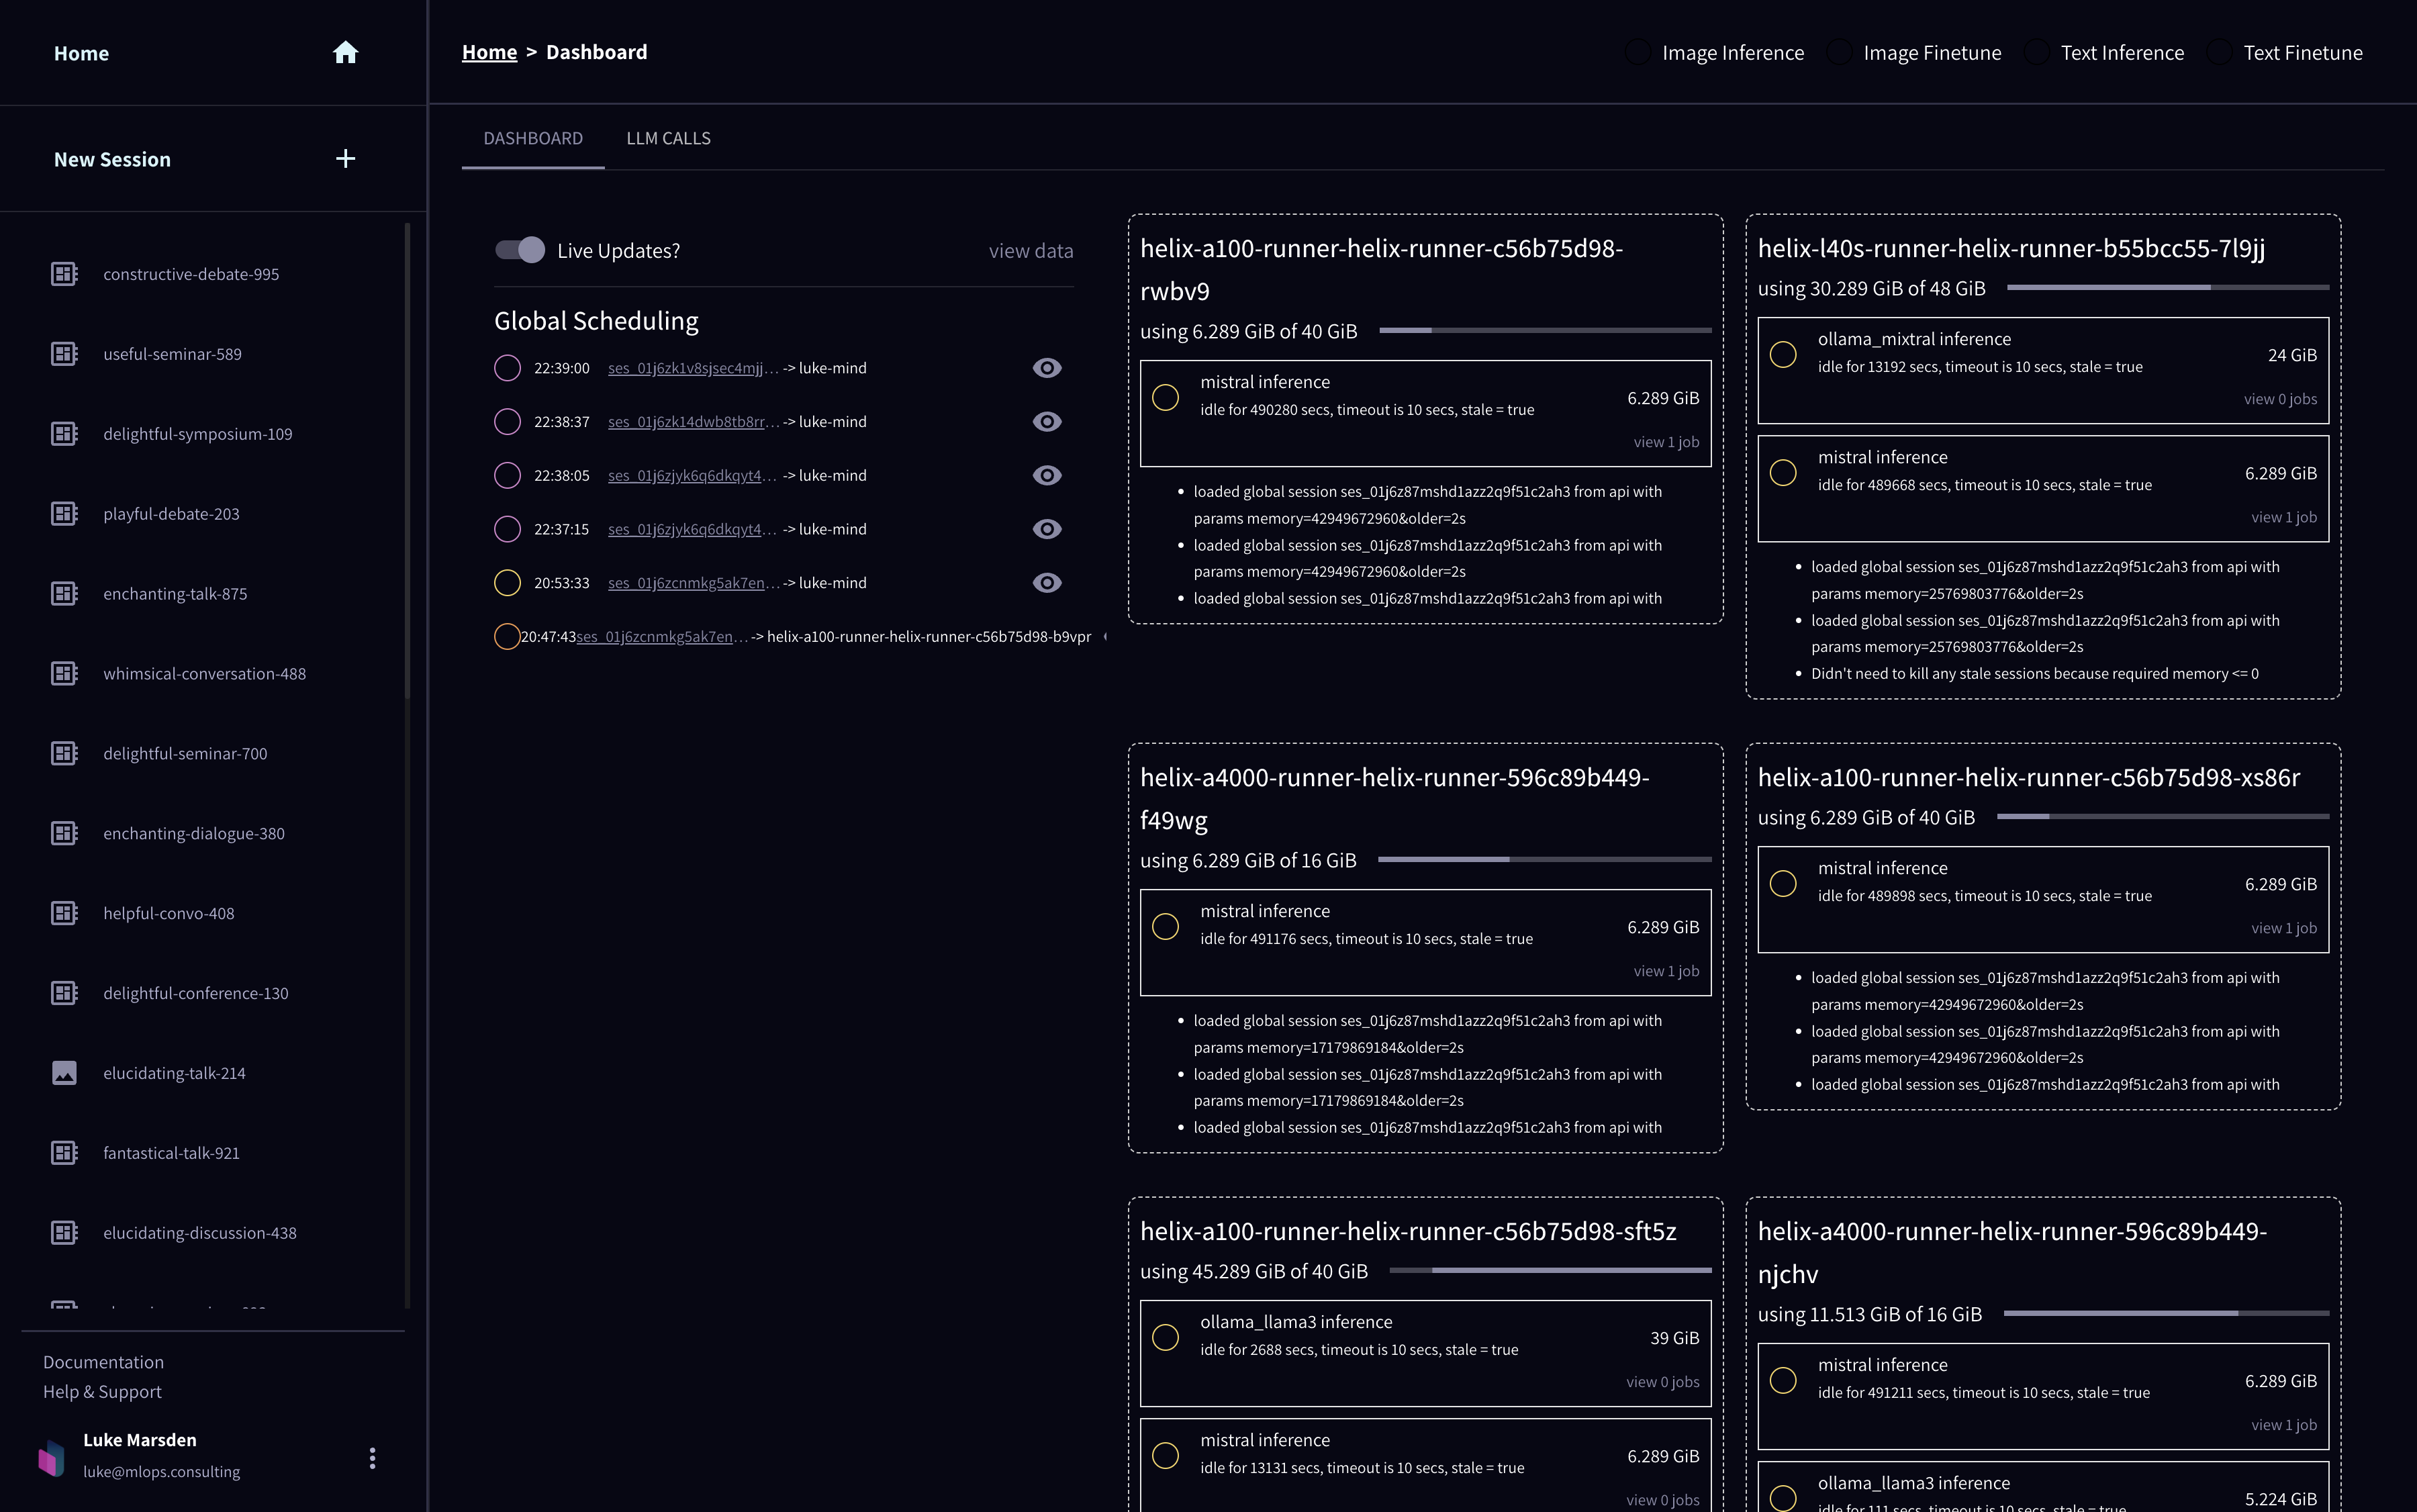The height and width of the screenshot is (1512, 2417).
Task: Select the DASHBOARD tab
Action: tap(532, 139)
